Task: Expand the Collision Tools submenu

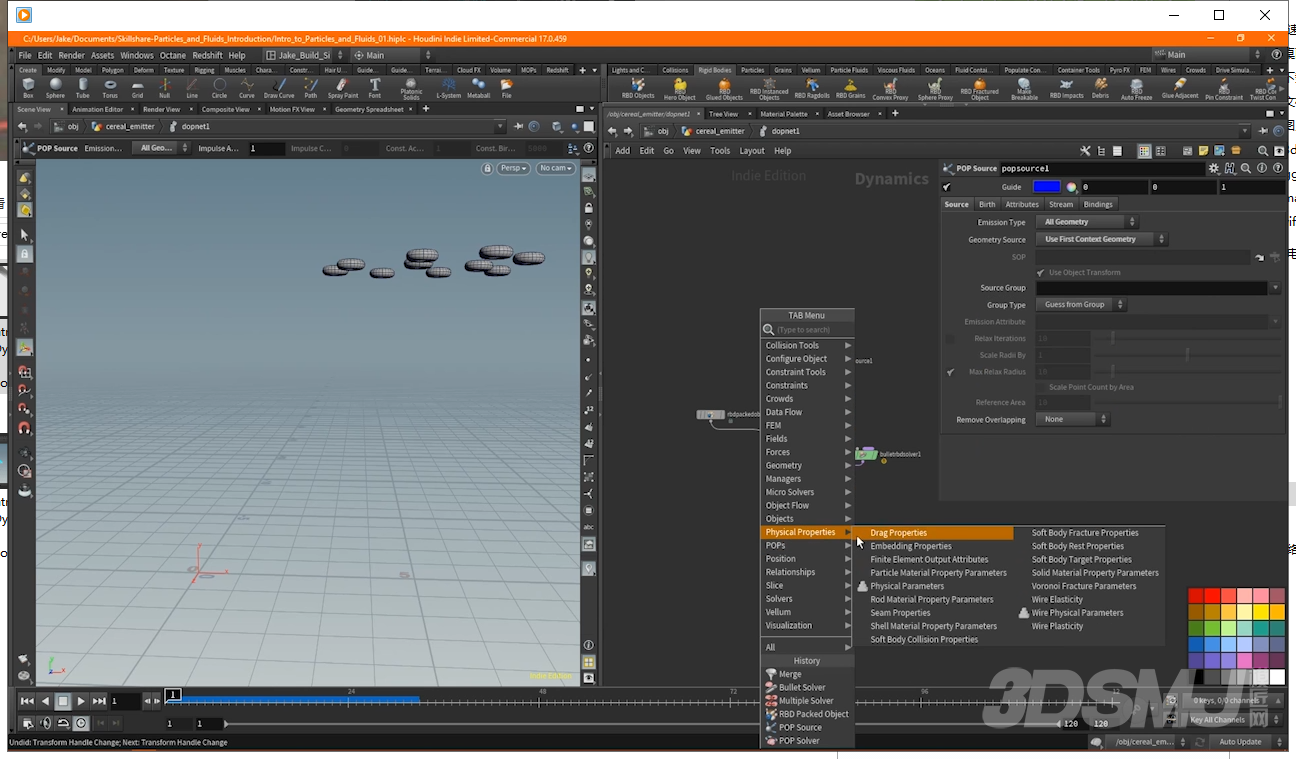Action: coord(808,345)
